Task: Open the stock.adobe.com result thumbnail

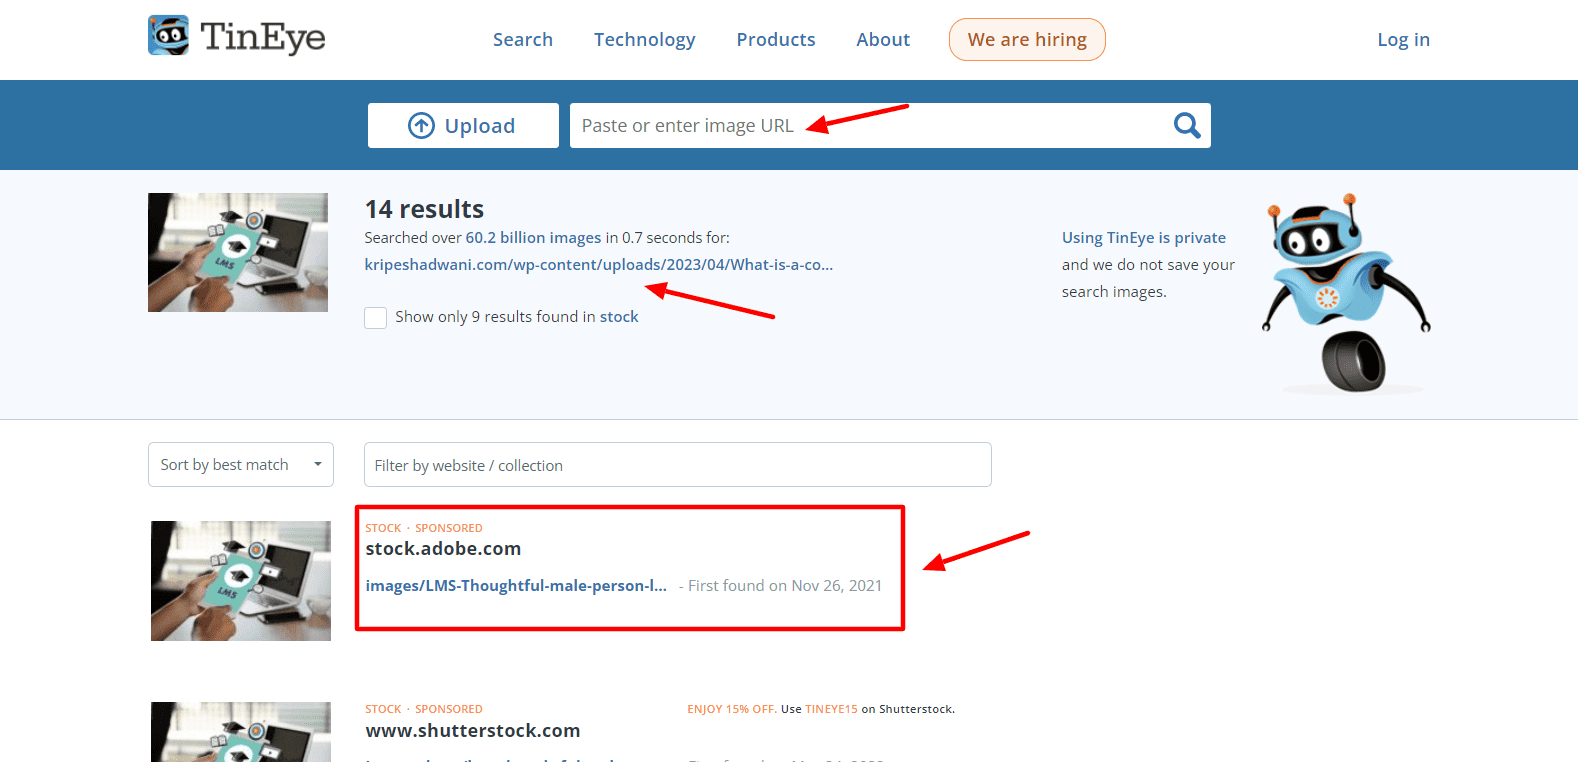Action: (x=241, y=581)
